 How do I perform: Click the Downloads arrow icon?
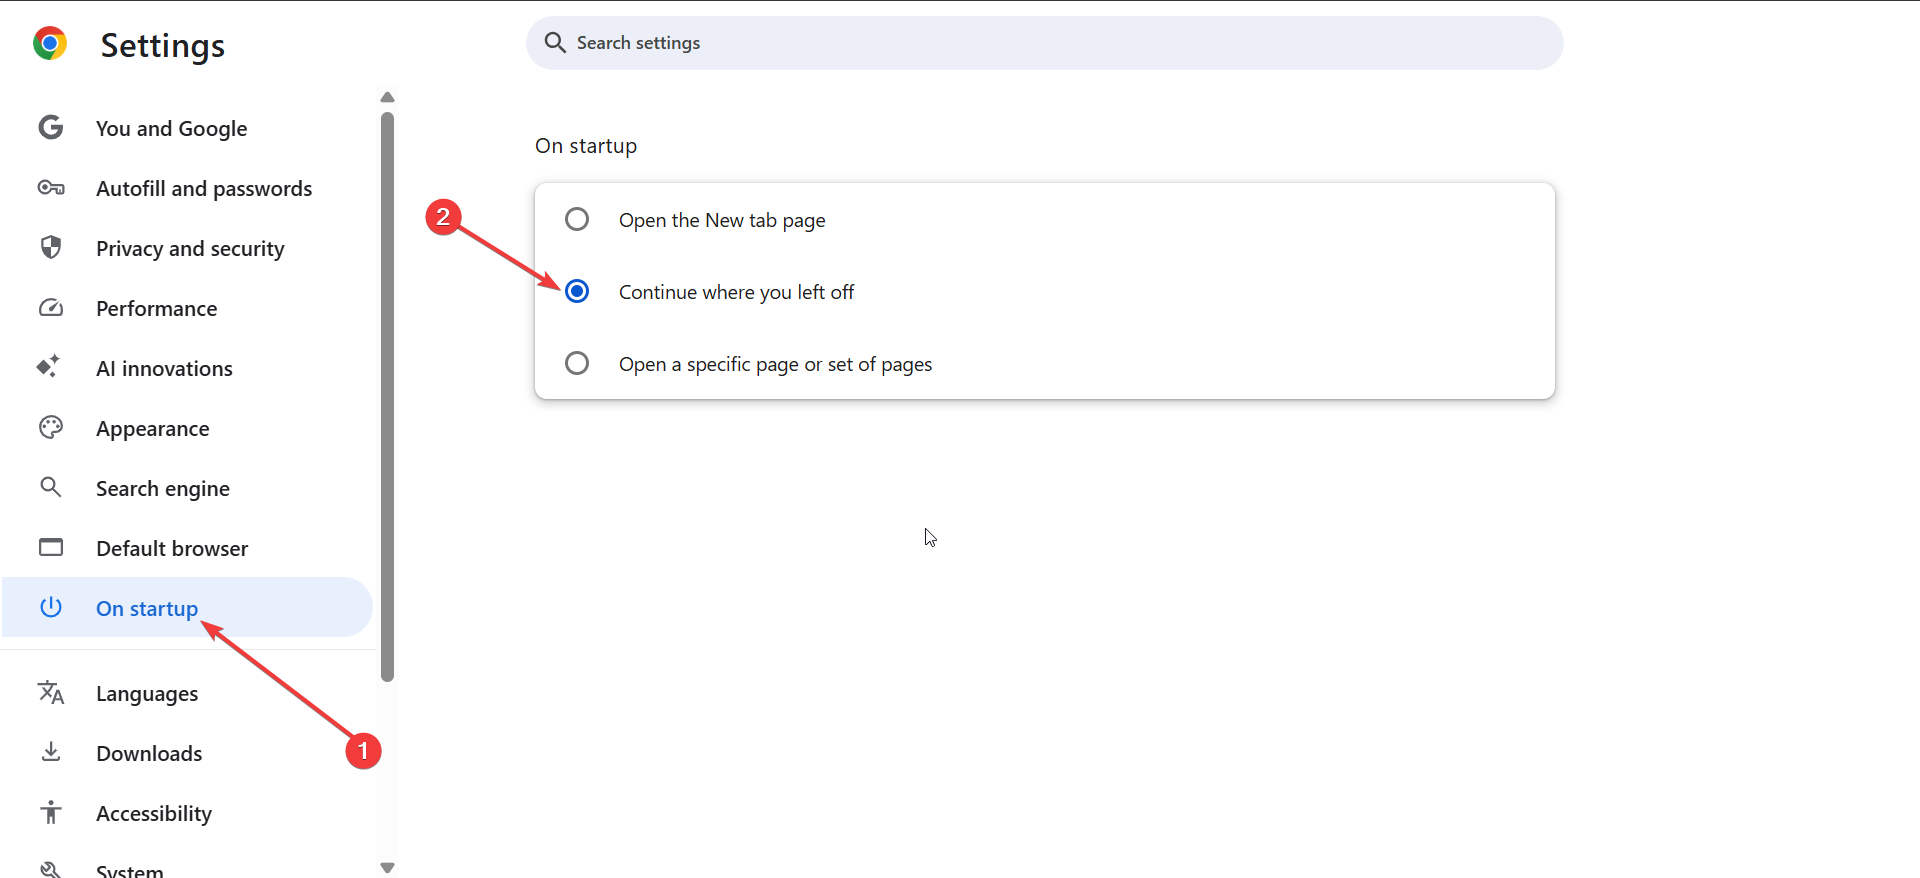(50, 752)
